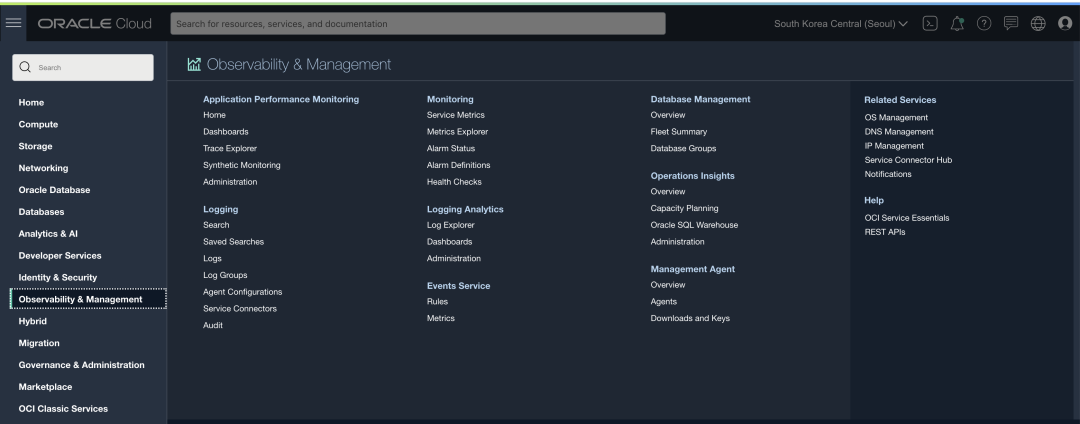Open DNS Management in Related Services
The height and width of the screenshot is (424, 1080).
[x=899, y=131]
